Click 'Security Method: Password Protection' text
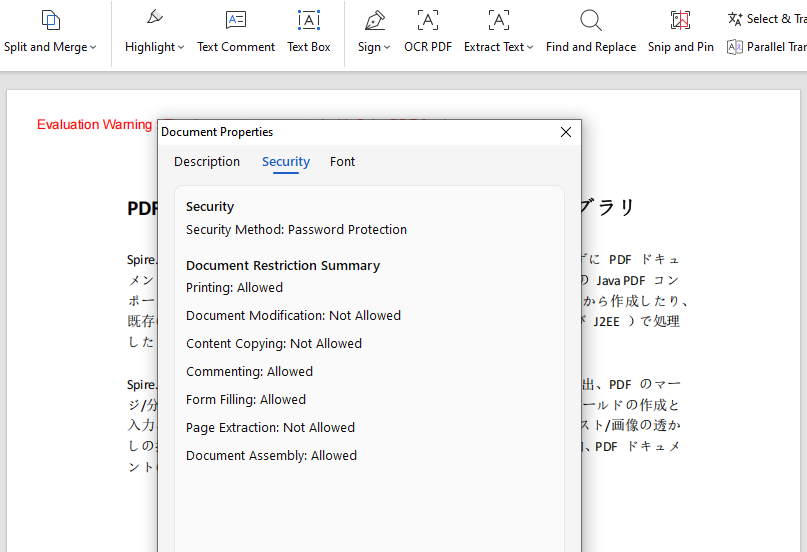The image size is (807, 552). pyautogui.click(x=296, y=229)
